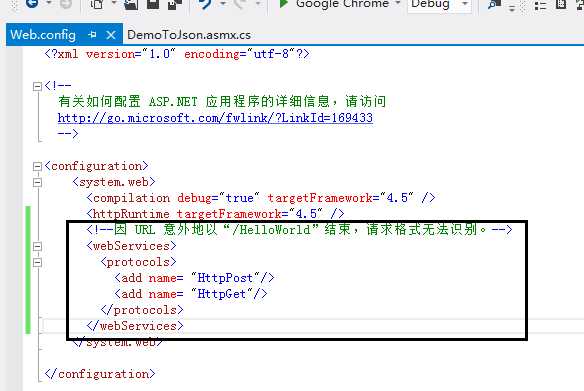Image resolution: width=584 pixels, height=391 pixels.
Task: Click the Find in Files toolbar icon
Action: tap(494, 4)
